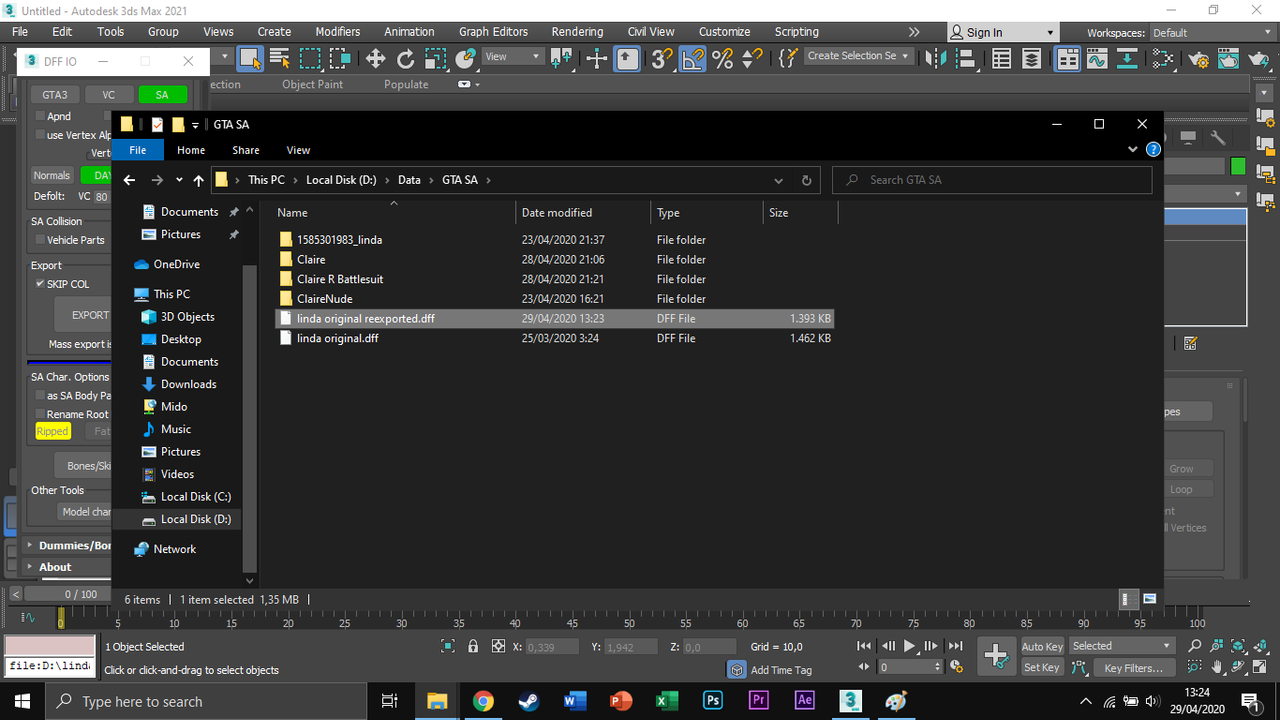Open Google Chrome from the taskbar
Screen dimensions: 1280x720
click(x=483, y=701)
